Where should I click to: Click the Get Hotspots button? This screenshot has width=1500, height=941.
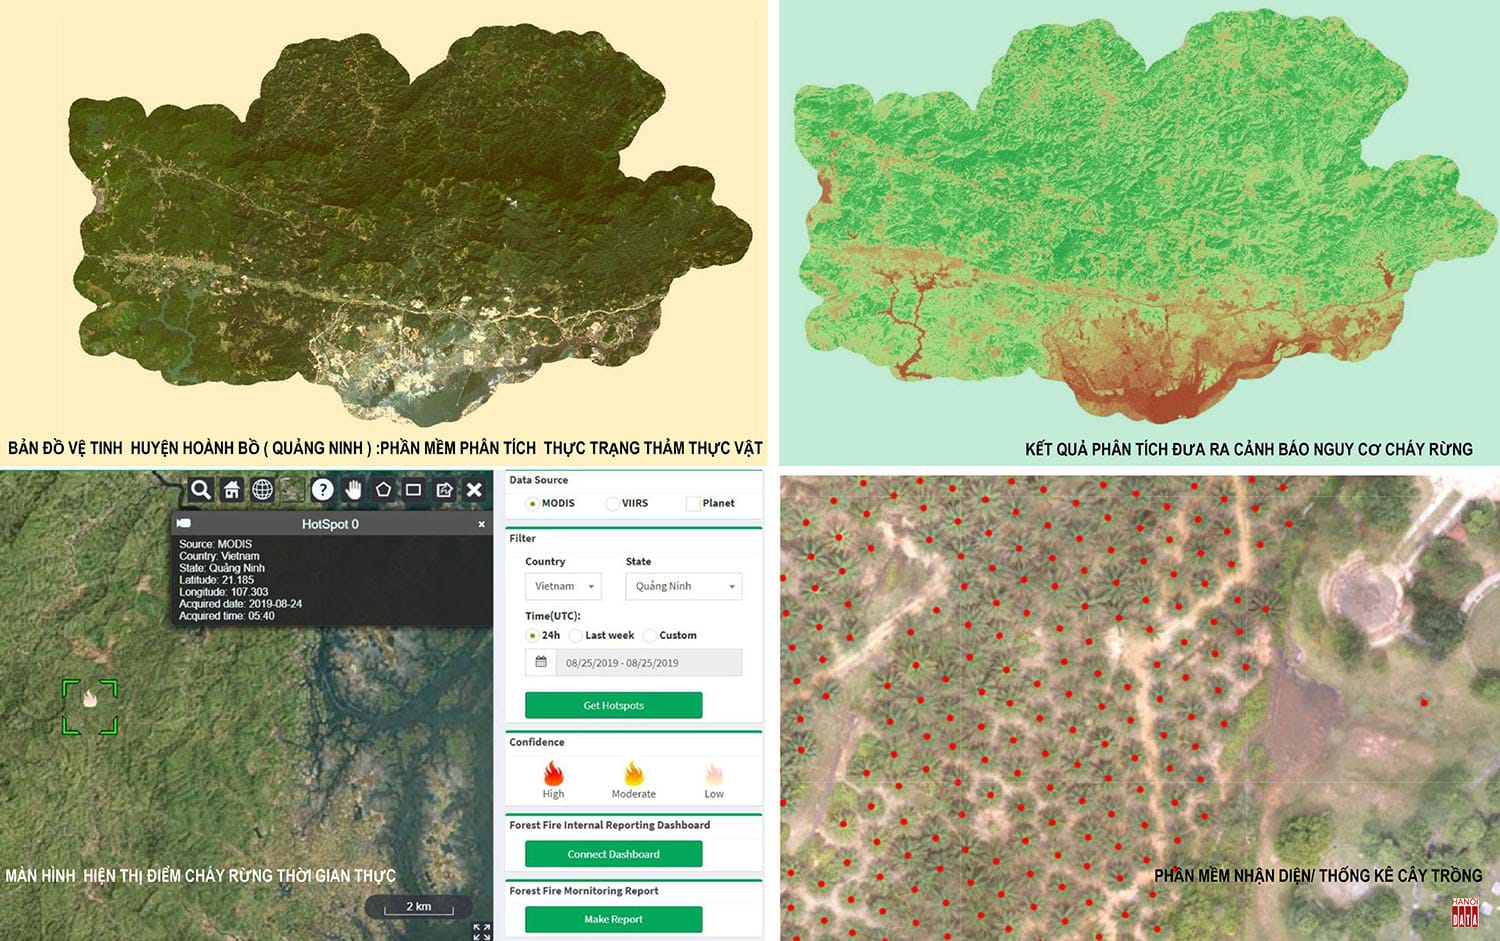tap(613, 705)
